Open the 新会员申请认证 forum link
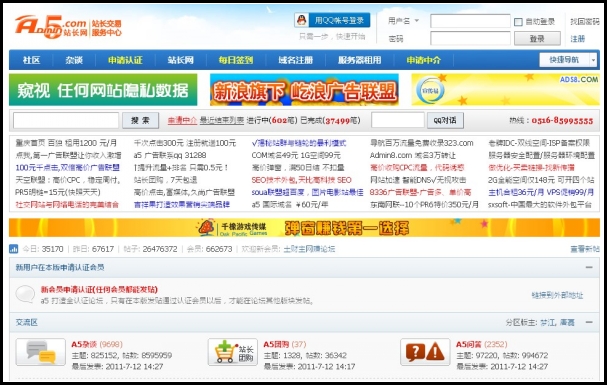This screenshot has width=607, height=385. (x=99, y=289)
